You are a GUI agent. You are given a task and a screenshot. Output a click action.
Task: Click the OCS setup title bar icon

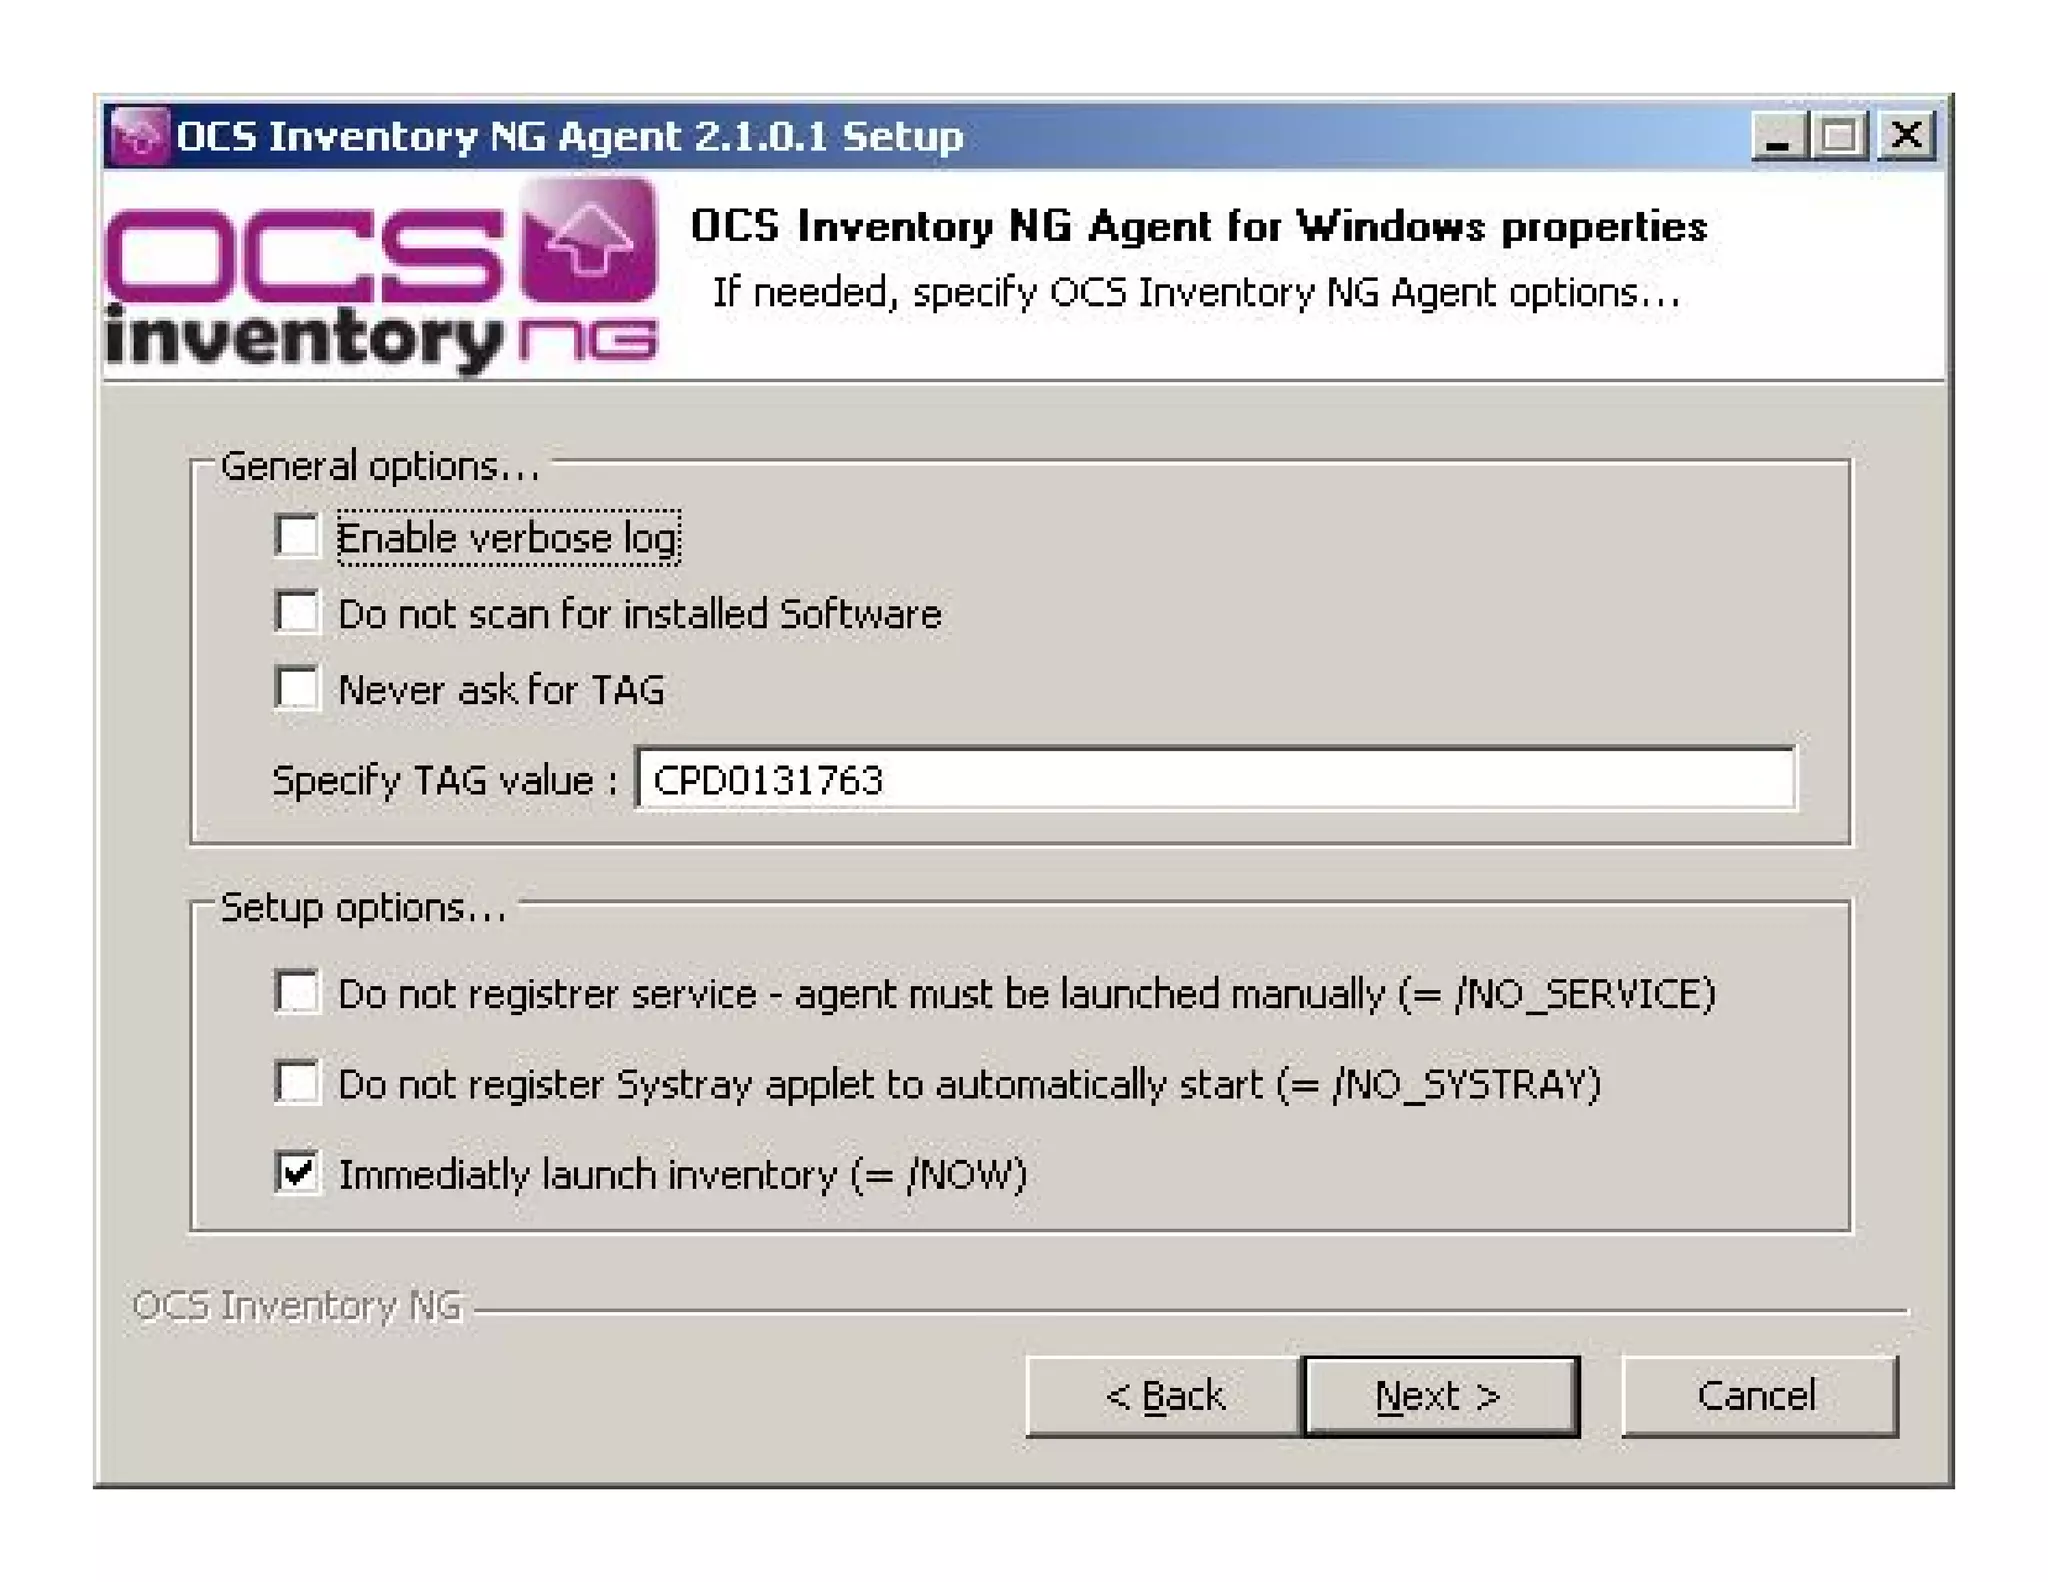[138, 135]
